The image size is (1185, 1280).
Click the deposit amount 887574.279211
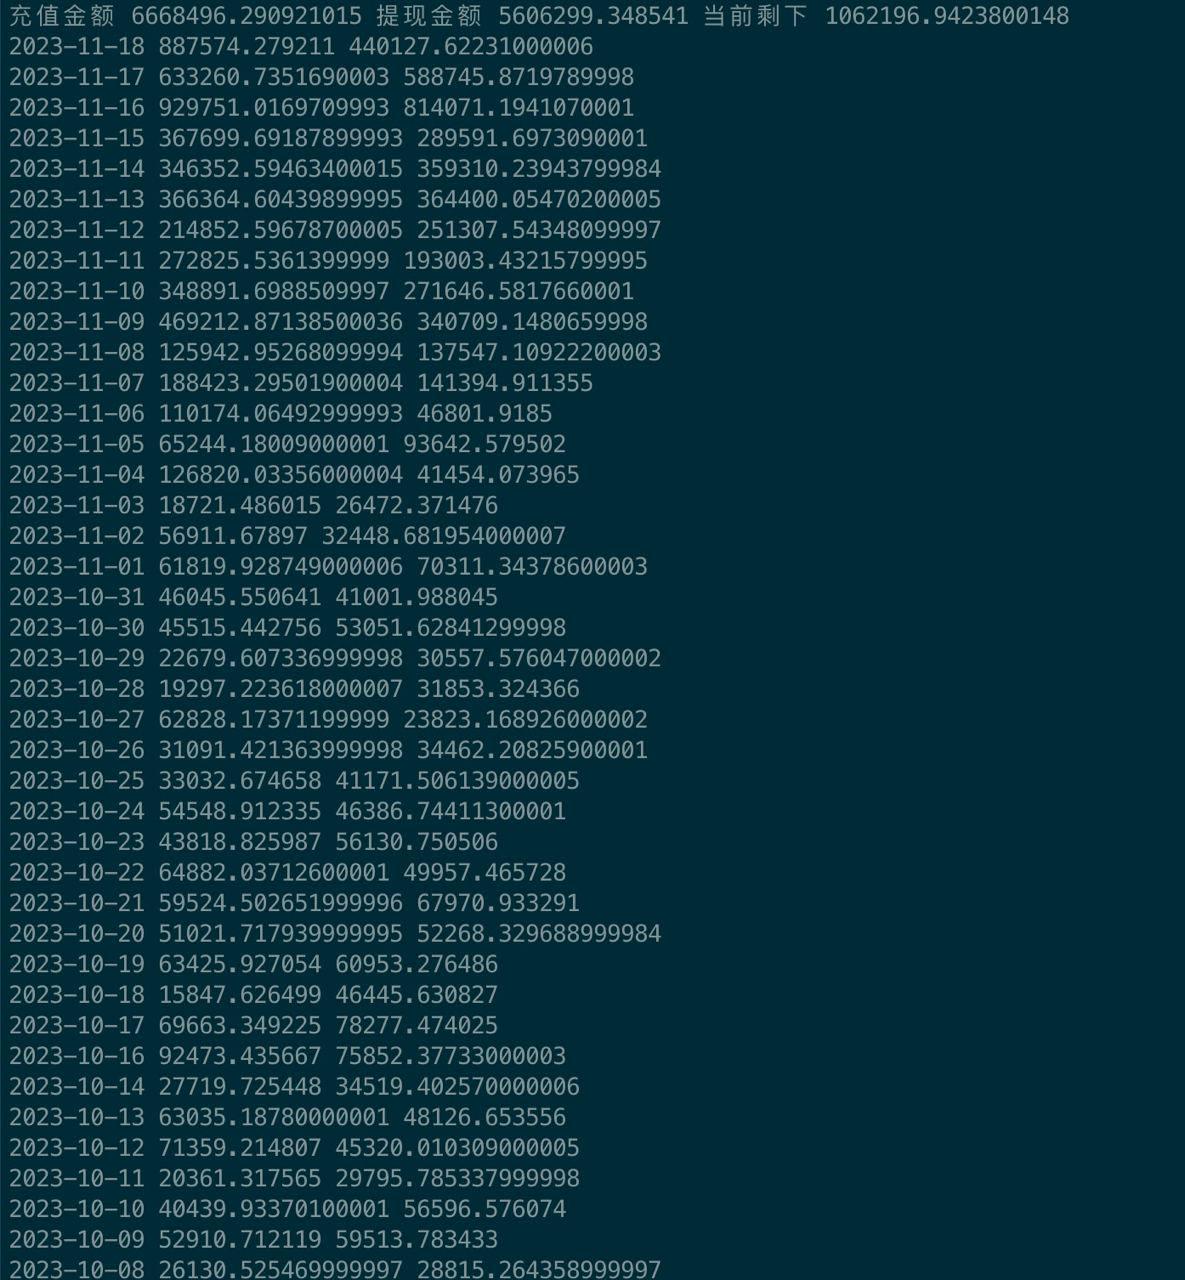tap(247, 47)
